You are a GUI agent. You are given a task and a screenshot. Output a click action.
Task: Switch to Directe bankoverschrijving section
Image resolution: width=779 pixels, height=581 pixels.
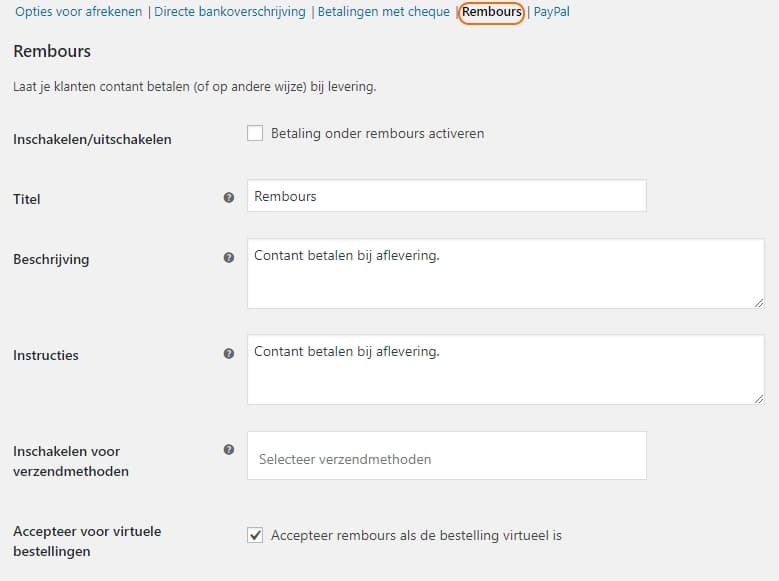(x=230, y=11)
